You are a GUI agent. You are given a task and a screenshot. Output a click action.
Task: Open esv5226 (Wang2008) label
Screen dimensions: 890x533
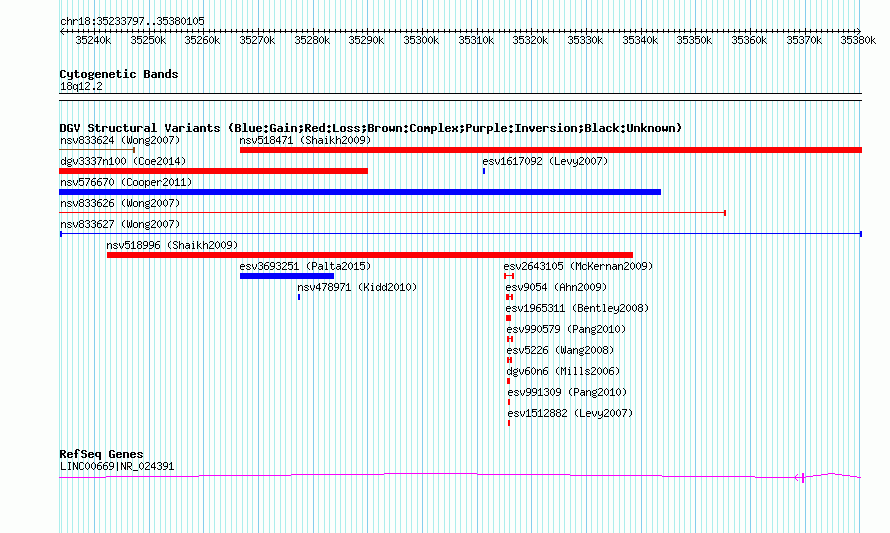pyautogui.click(x=560, y=350)
